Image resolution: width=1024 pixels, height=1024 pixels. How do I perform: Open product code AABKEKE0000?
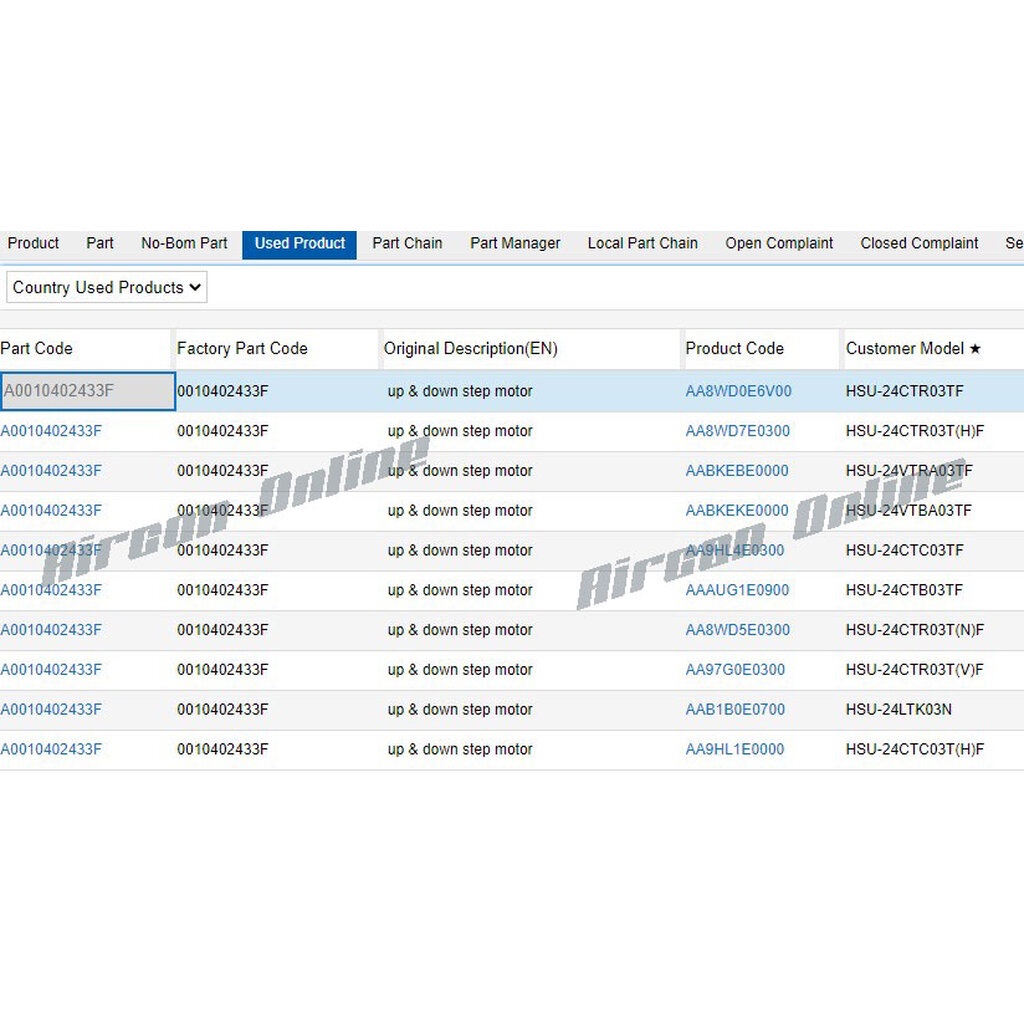[x=737, y=511]
